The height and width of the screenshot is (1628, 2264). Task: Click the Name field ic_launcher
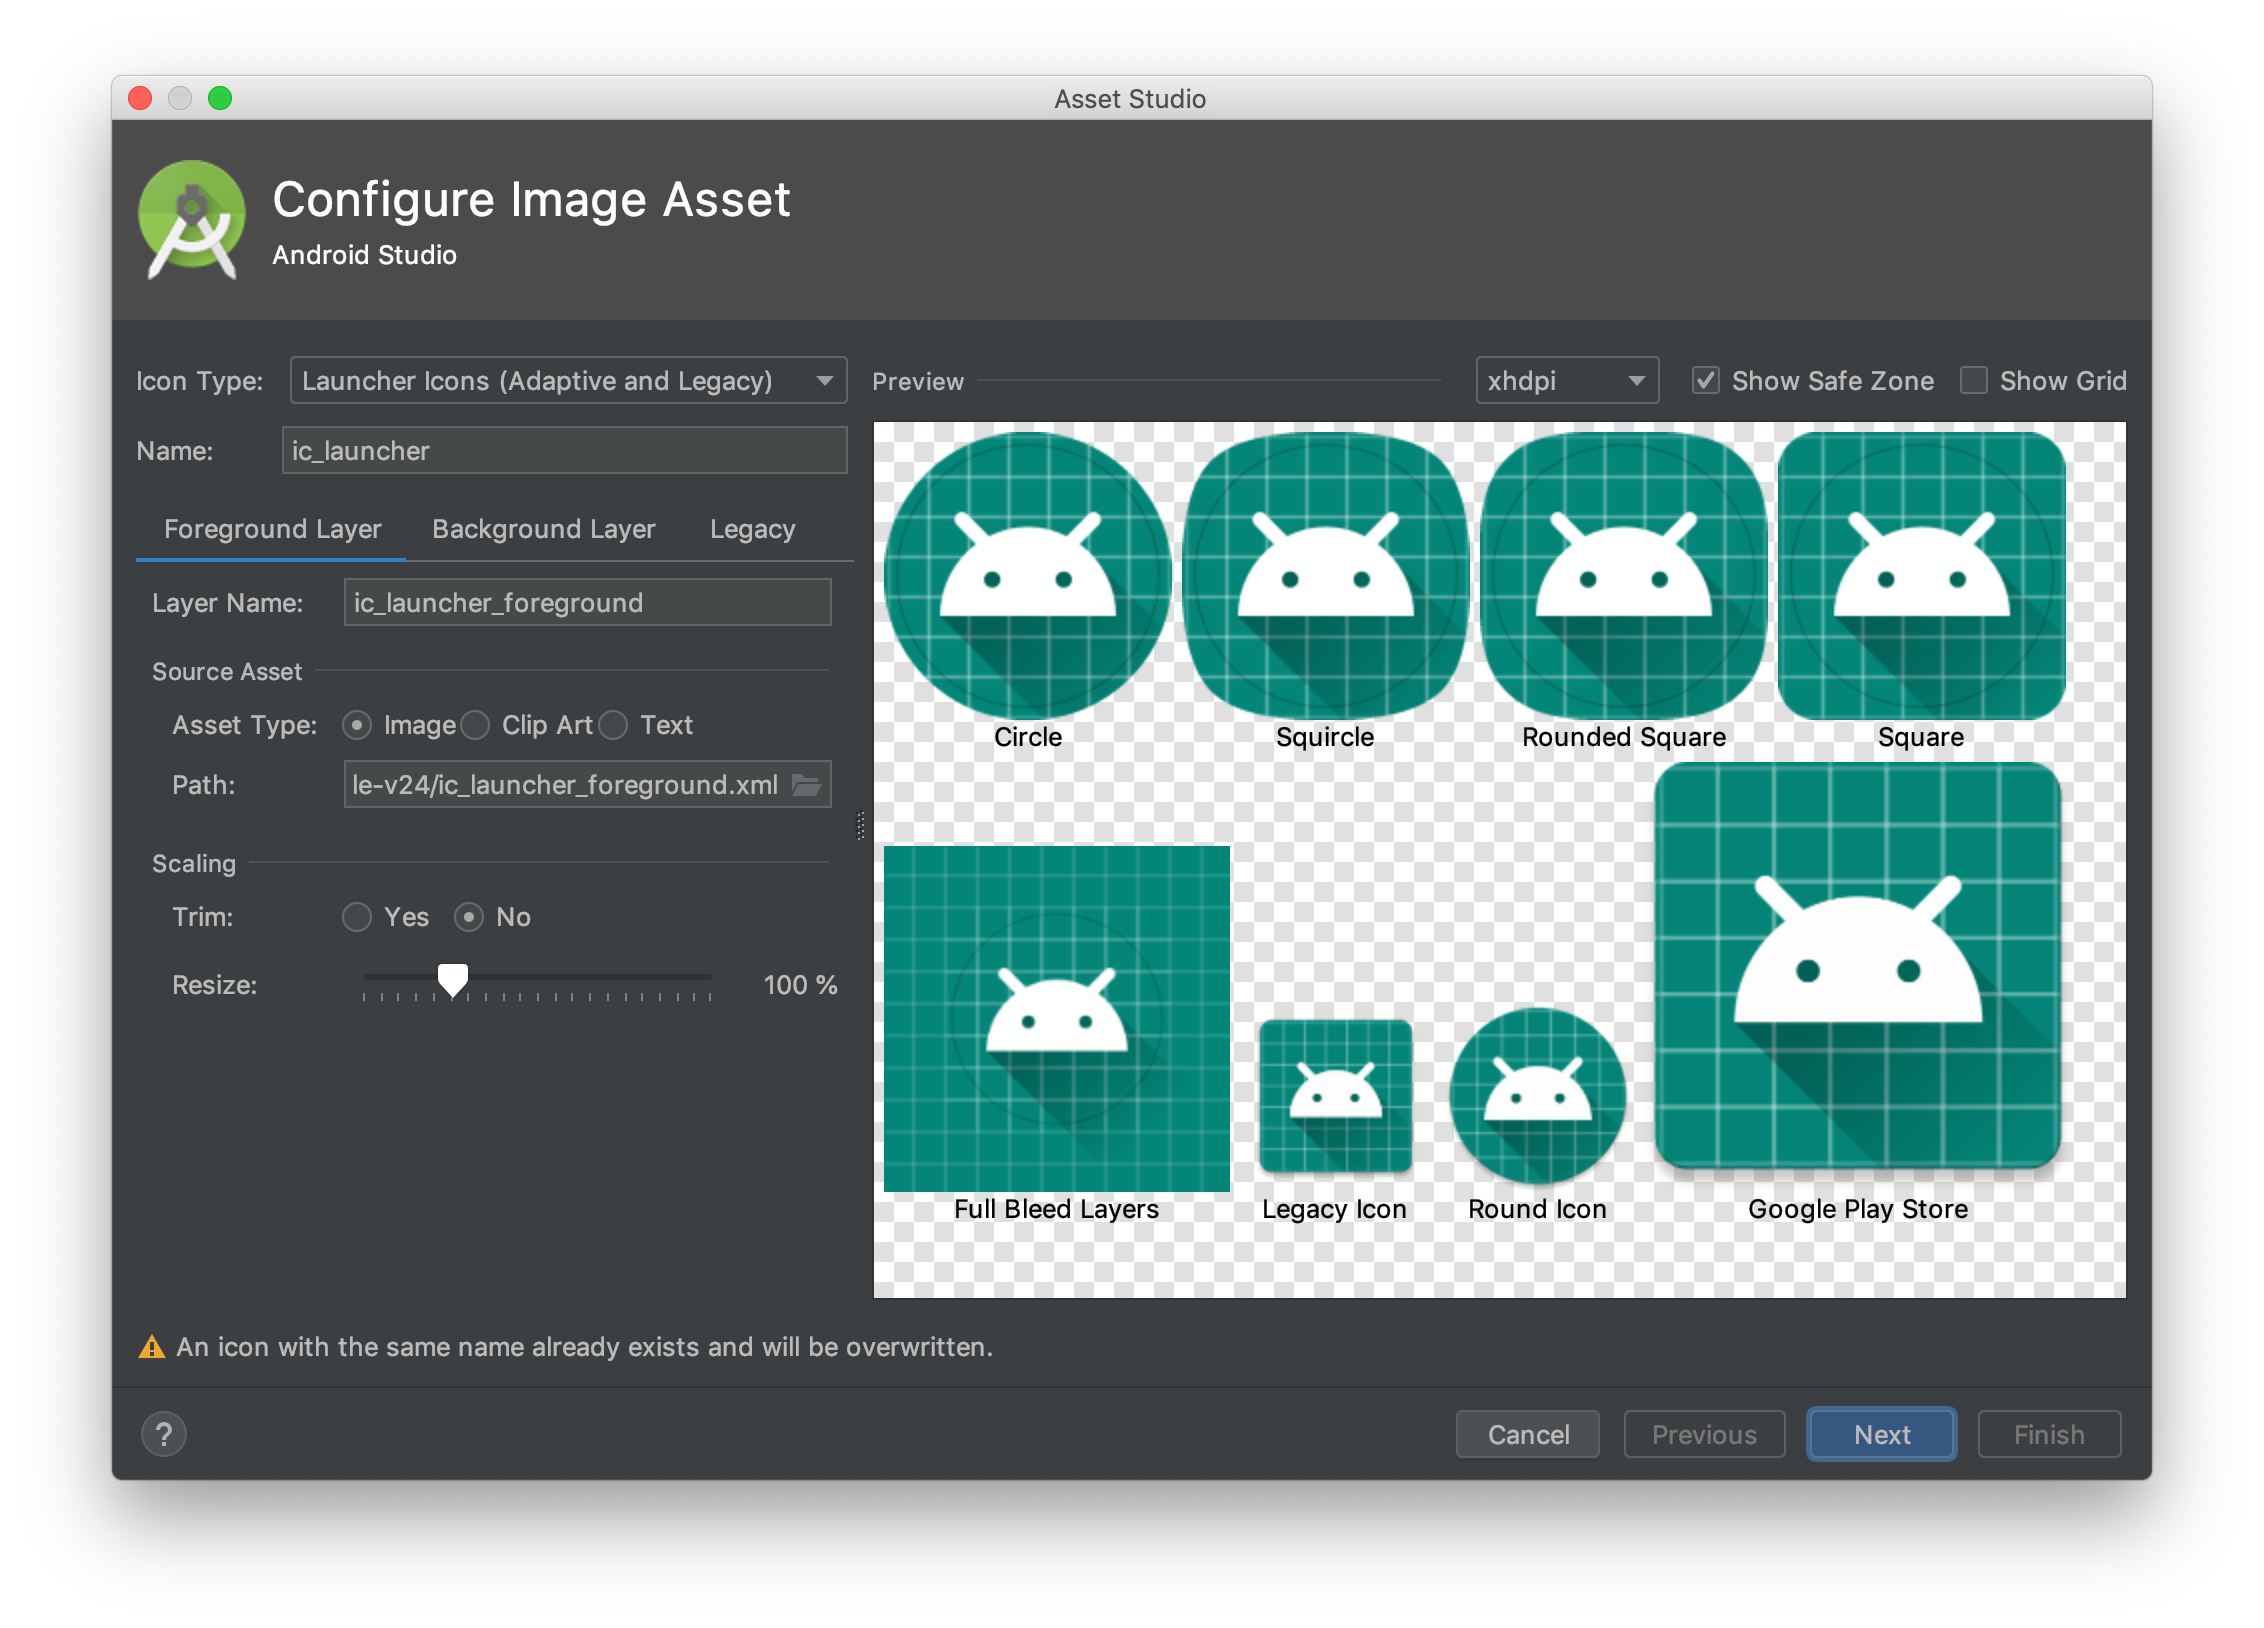[x=565, y=451]
